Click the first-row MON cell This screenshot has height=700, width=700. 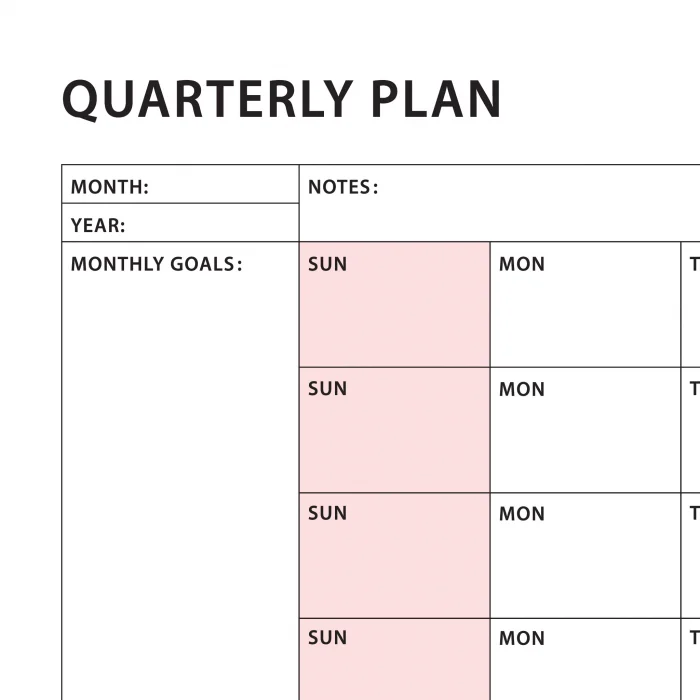coord(585,312)
